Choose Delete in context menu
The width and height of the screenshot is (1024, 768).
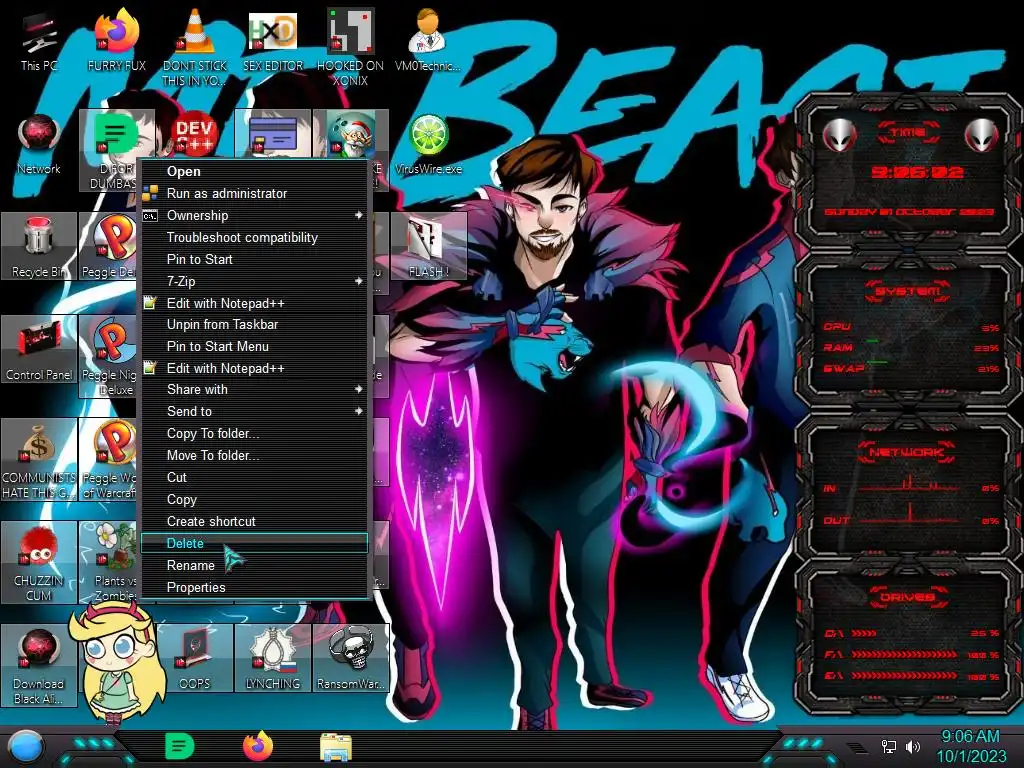pos(255,543)
